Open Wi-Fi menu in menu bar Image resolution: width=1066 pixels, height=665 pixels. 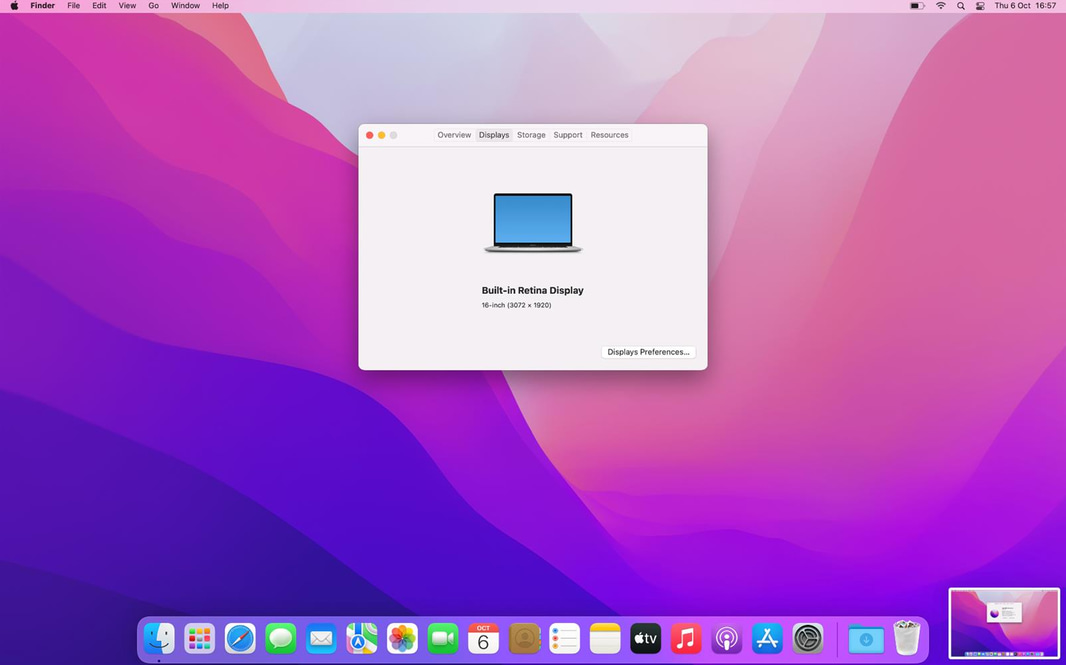pos(941,5)
